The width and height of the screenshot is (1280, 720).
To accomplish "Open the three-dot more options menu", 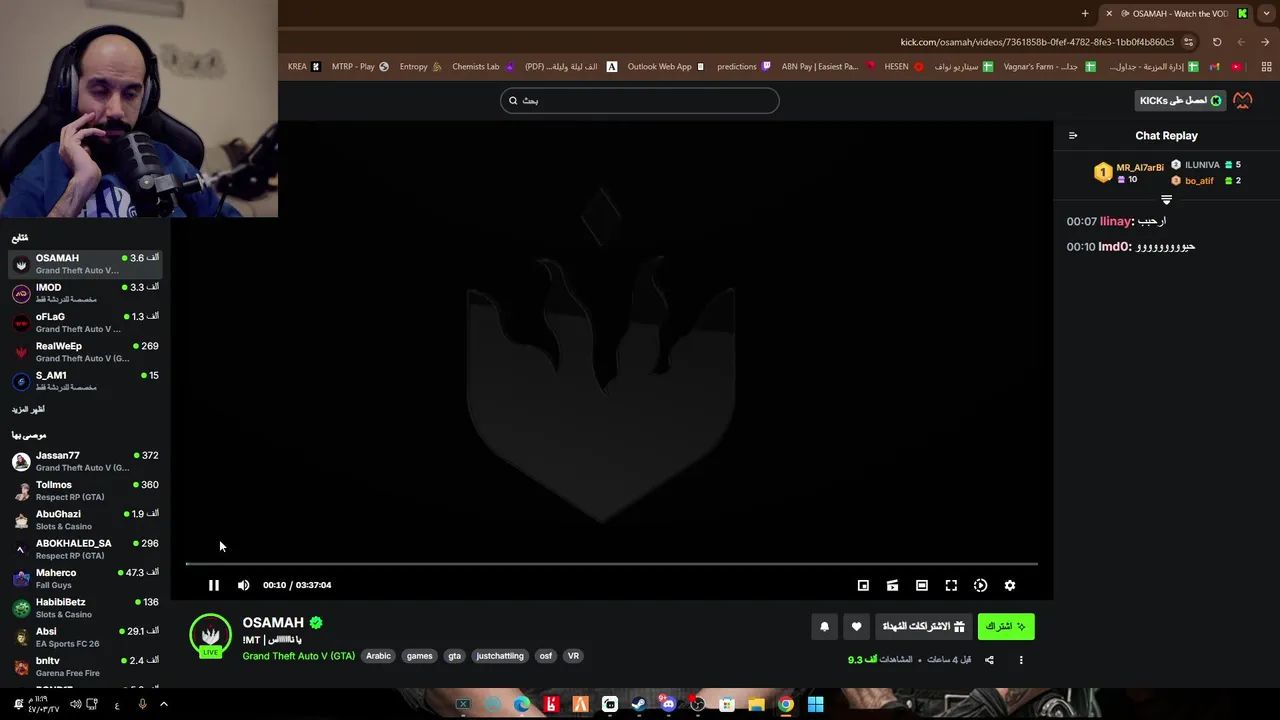I will [x=1021, y=660].
